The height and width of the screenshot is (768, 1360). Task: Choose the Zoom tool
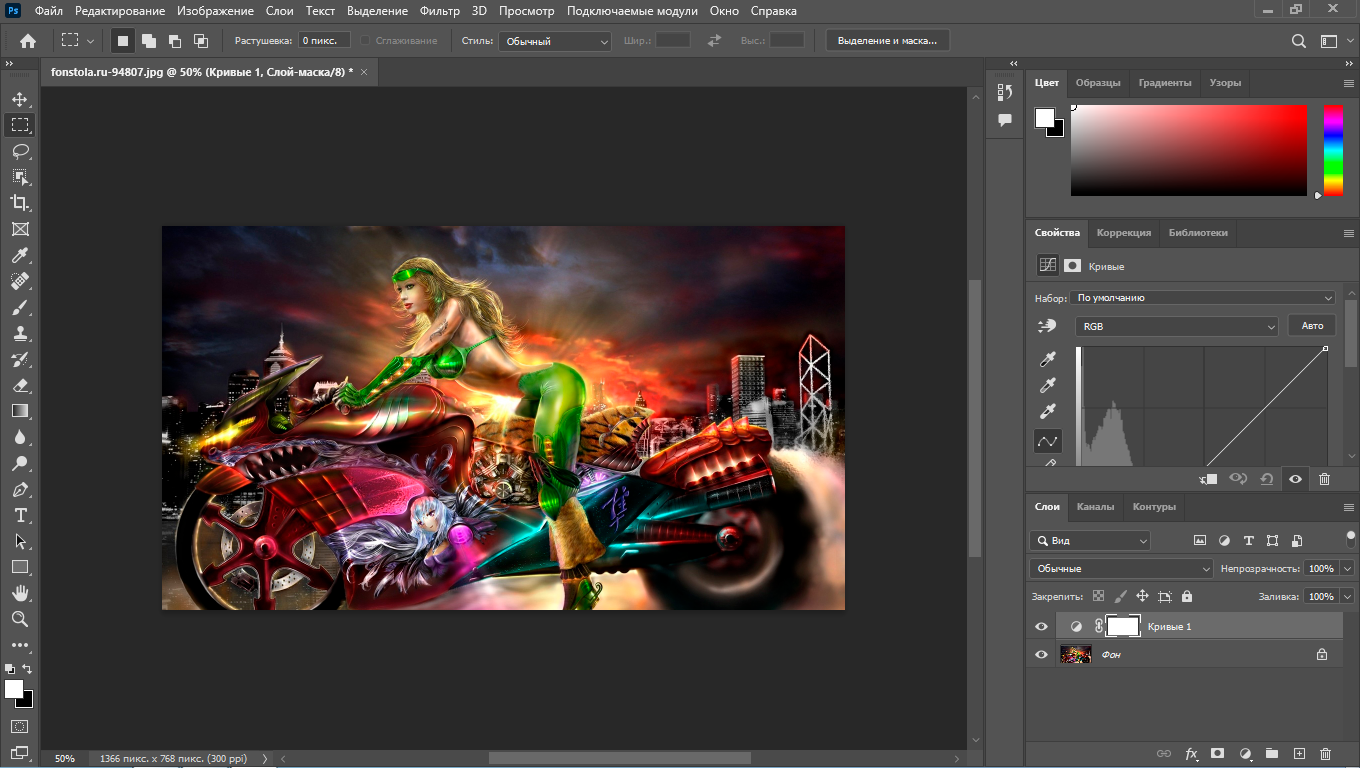click(20, 619)
